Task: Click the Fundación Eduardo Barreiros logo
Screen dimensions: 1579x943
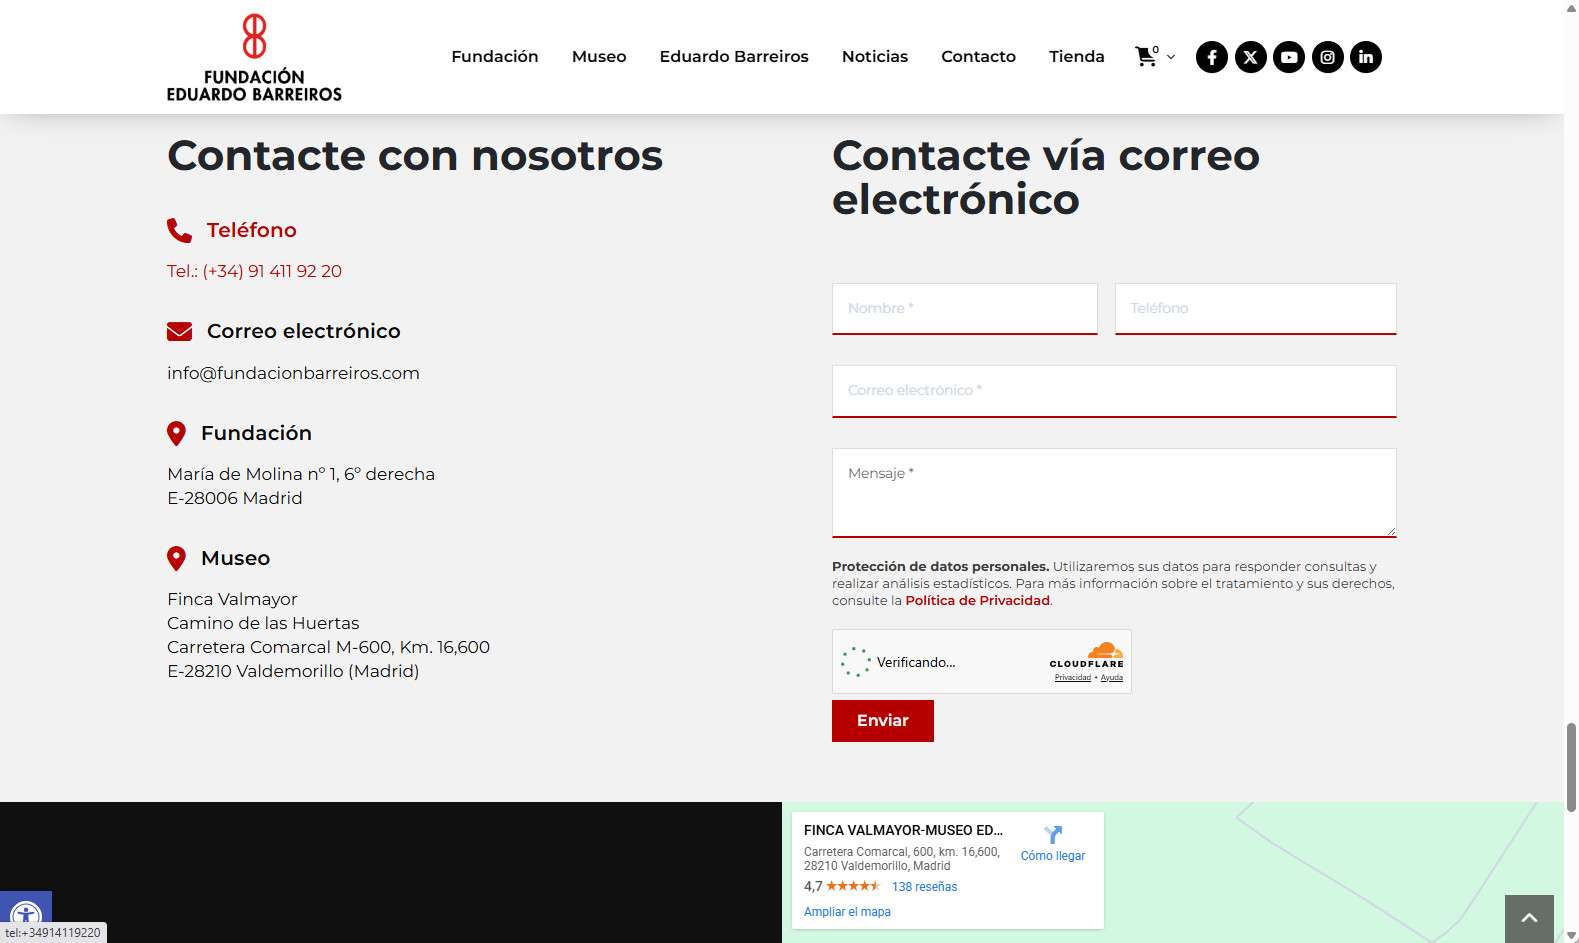Action: [254, 58]
